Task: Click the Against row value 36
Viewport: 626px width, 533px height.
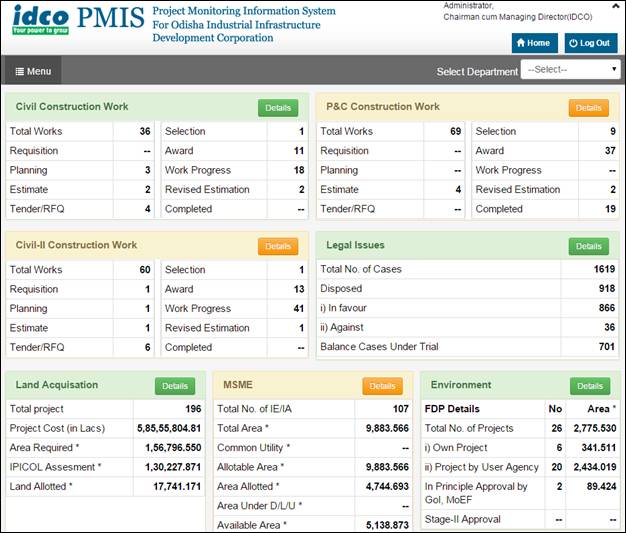Action: [609, 327]
